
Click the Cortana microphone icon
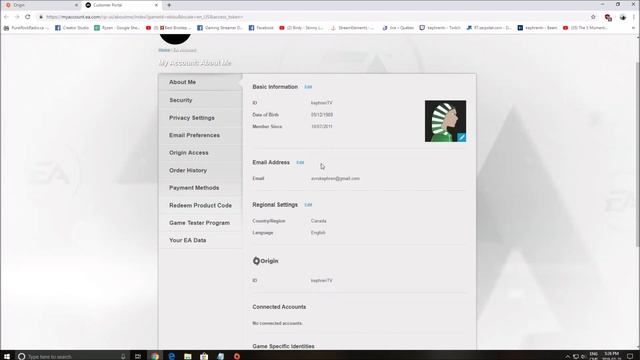pyautogui.click(x=123, y=356)
